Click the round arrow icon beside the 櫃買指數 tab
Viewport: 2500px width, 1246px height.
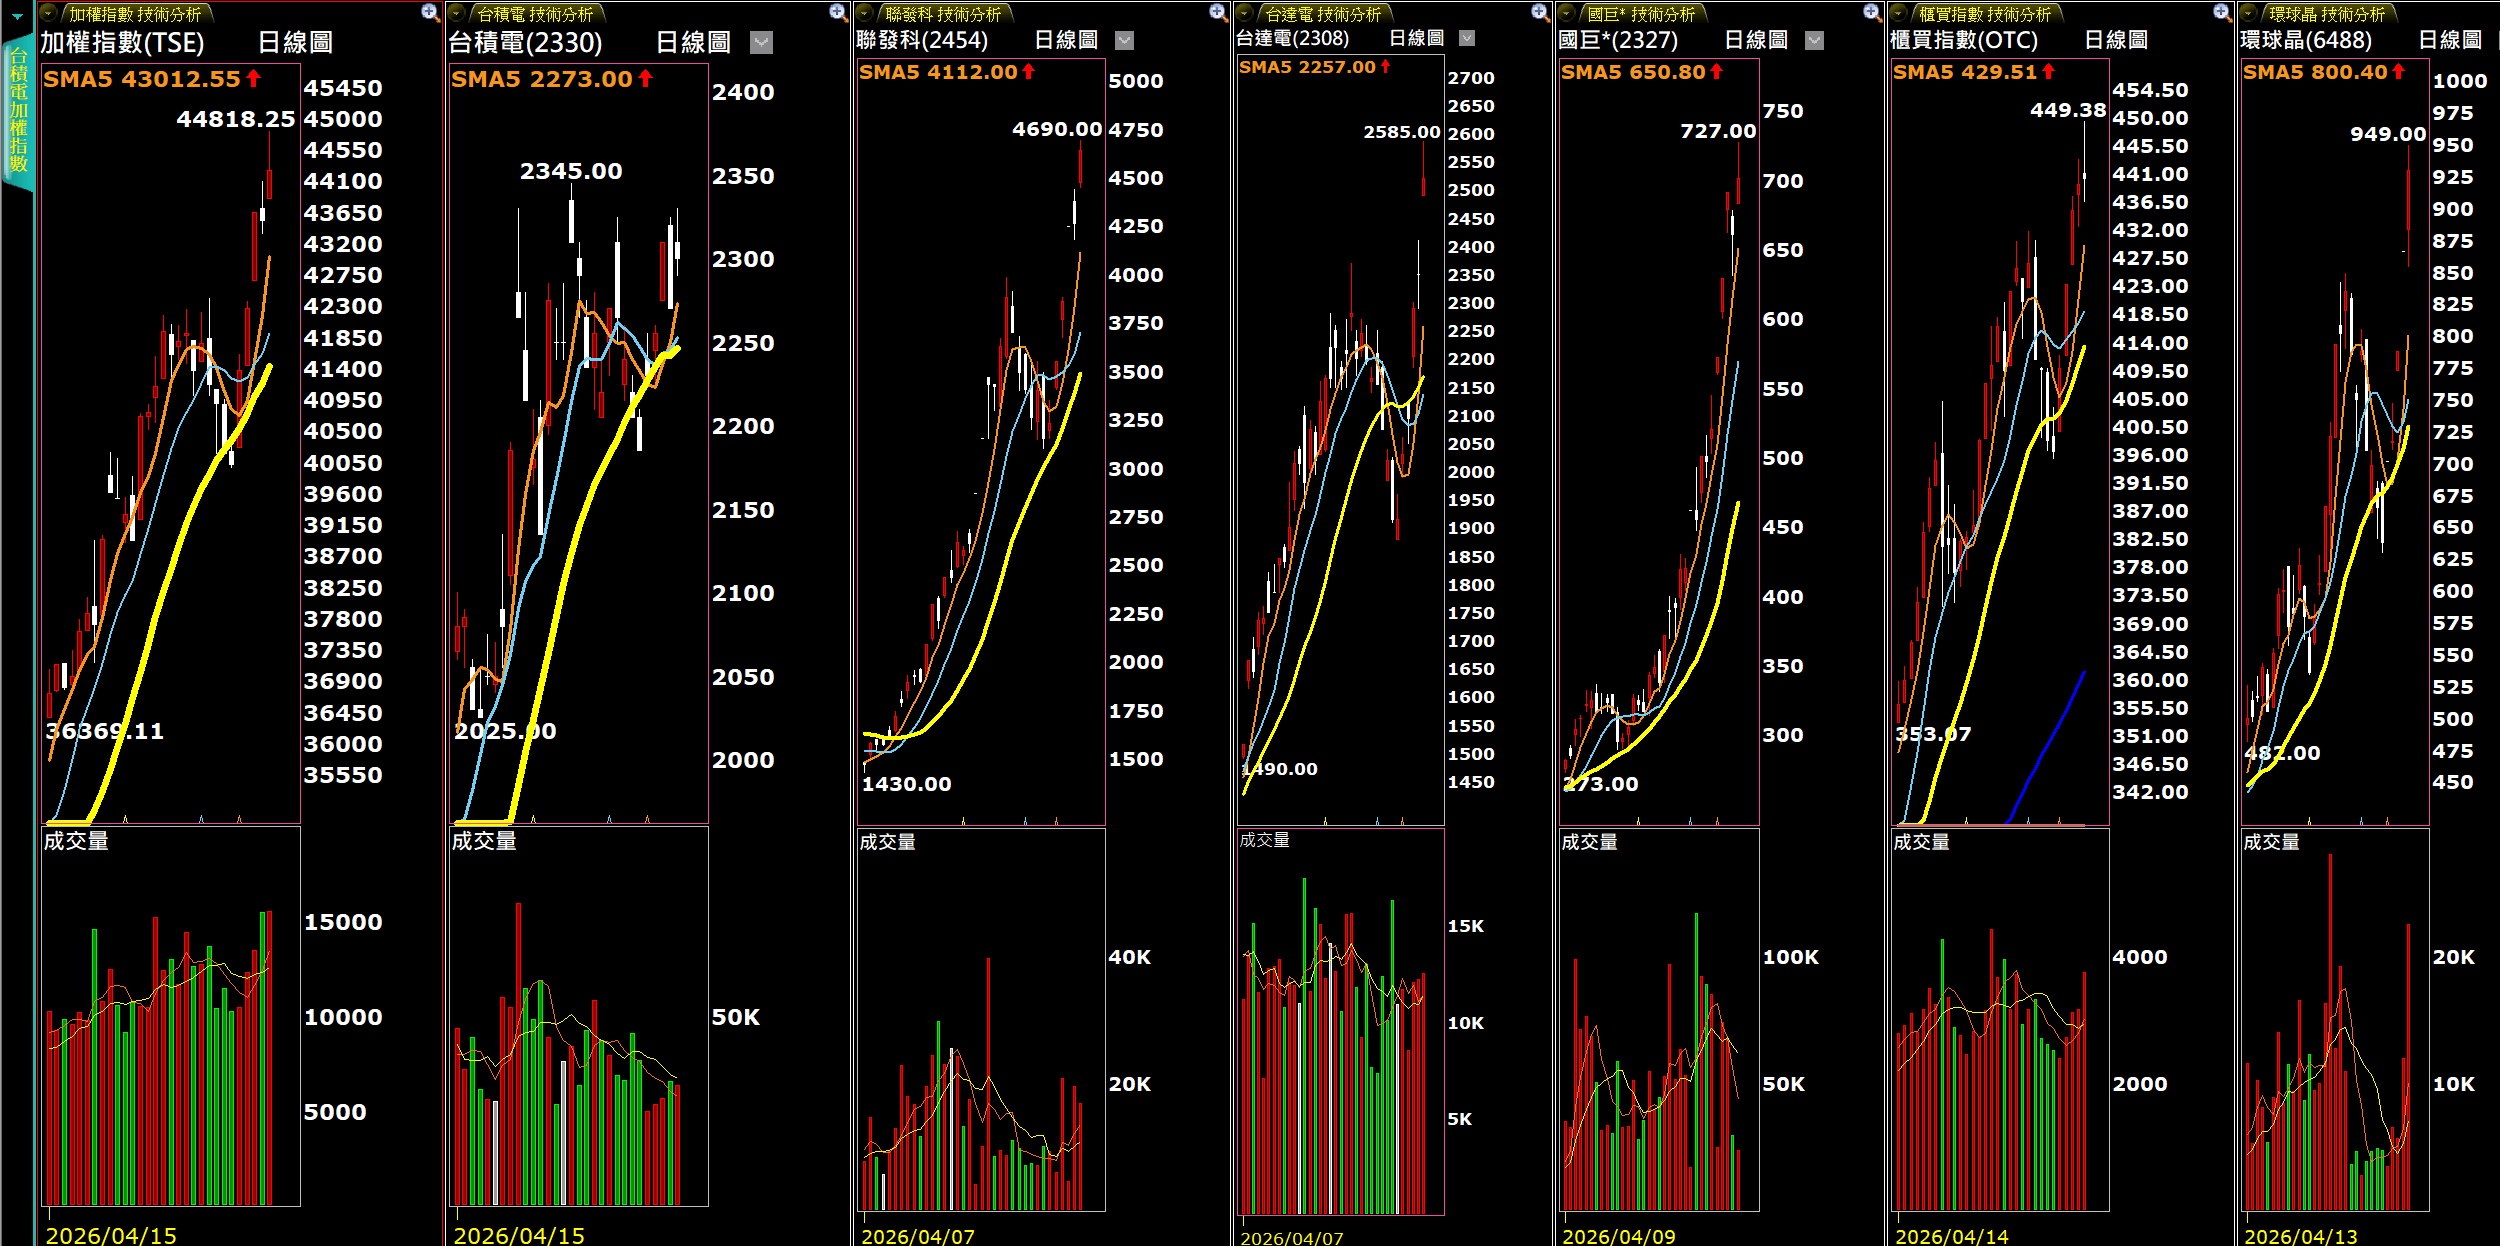pos(1898,13)
